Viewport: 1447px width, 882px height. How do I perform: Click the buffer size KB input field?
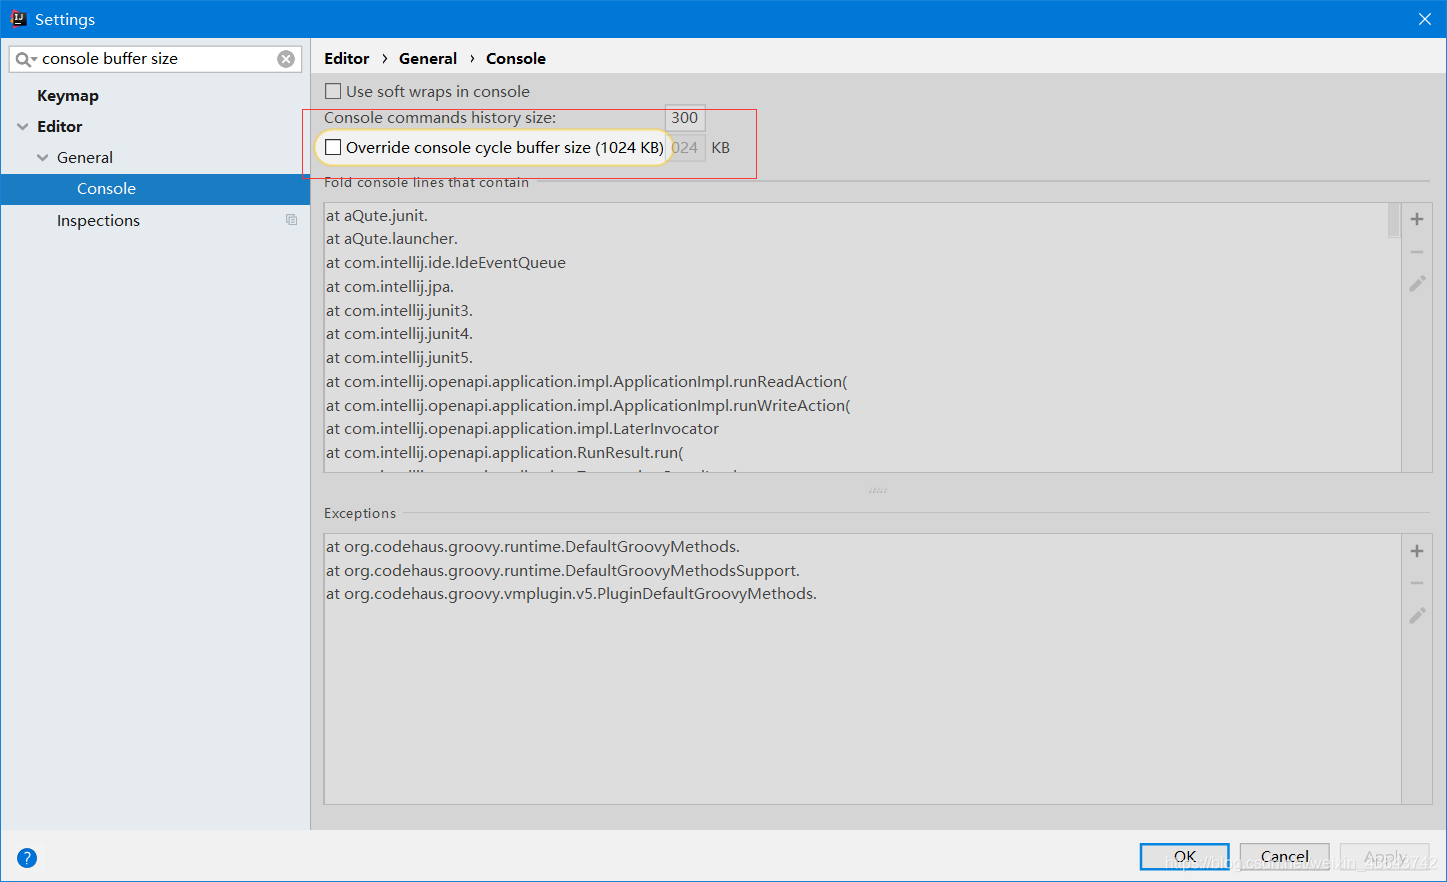(688, 148)
